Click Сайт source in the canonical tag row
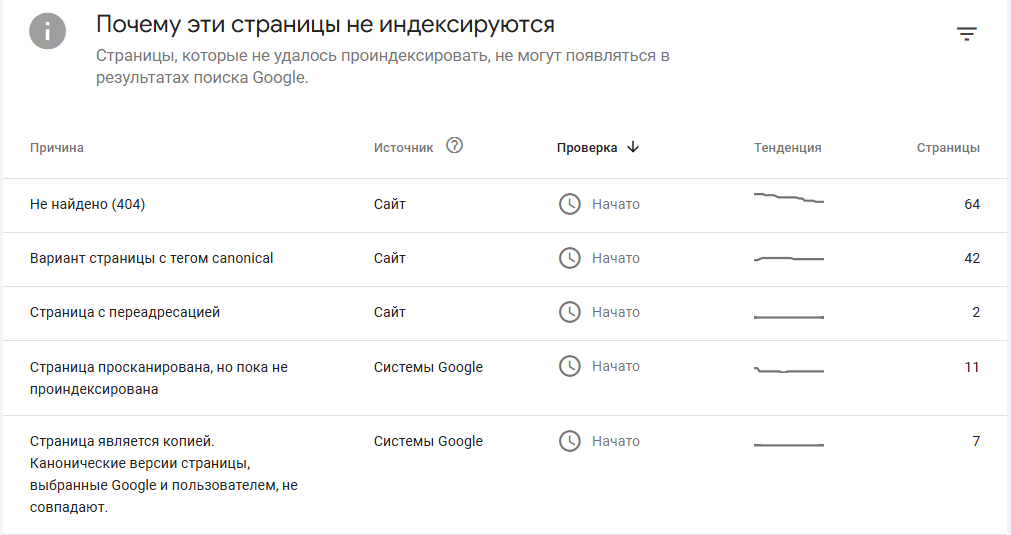The height and width of the screenshot is (535, 1011). click(389, 258)
